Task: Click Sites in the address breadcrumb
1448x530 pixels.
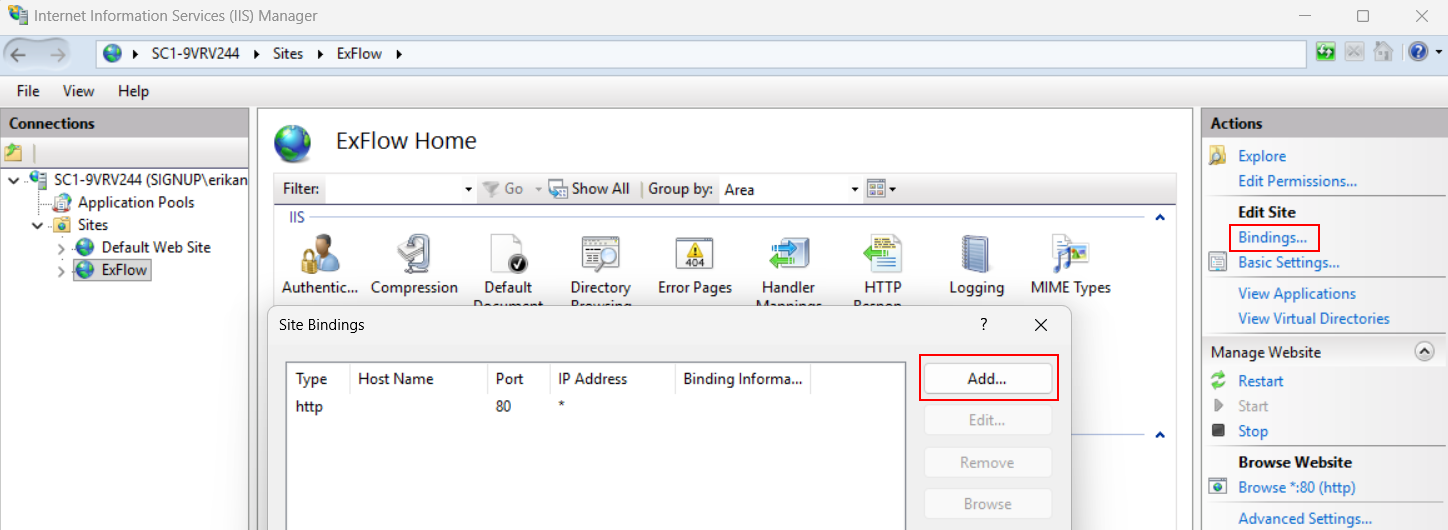Action: pos(288,54)
